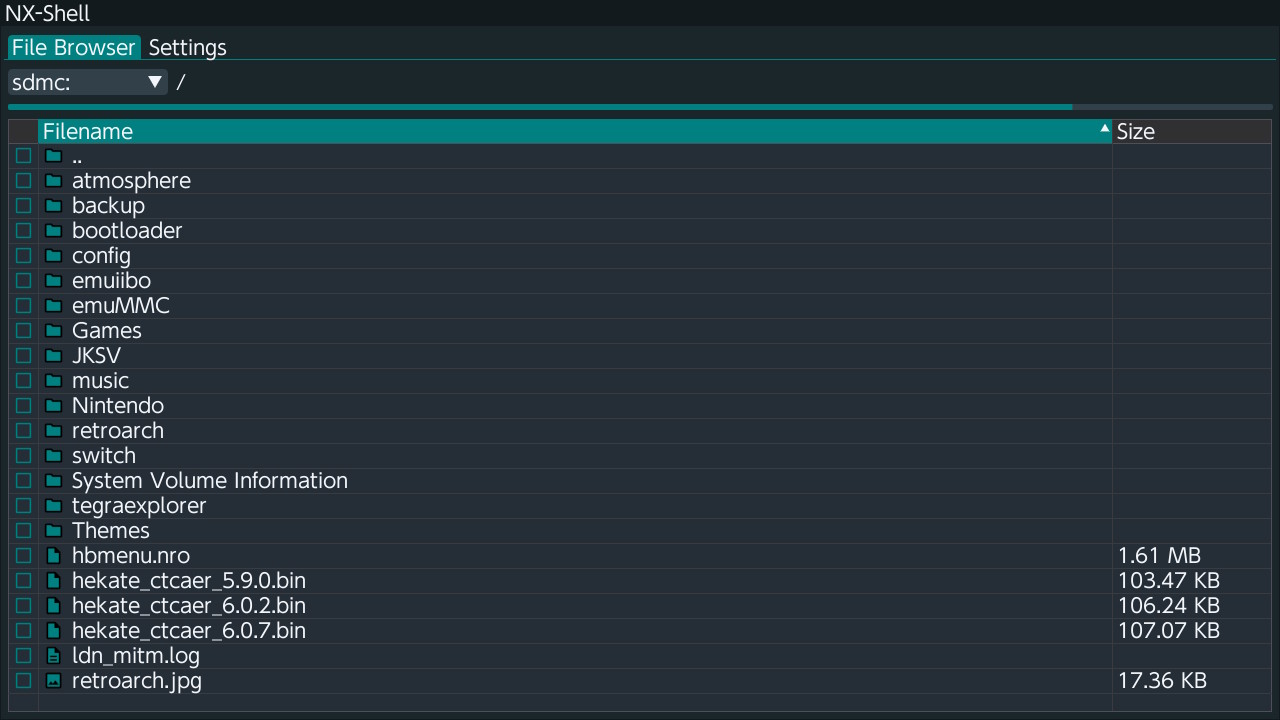Click the ldn_mitm.log text file icon
The image size is (1280, 720).
[x=54, y=656]
